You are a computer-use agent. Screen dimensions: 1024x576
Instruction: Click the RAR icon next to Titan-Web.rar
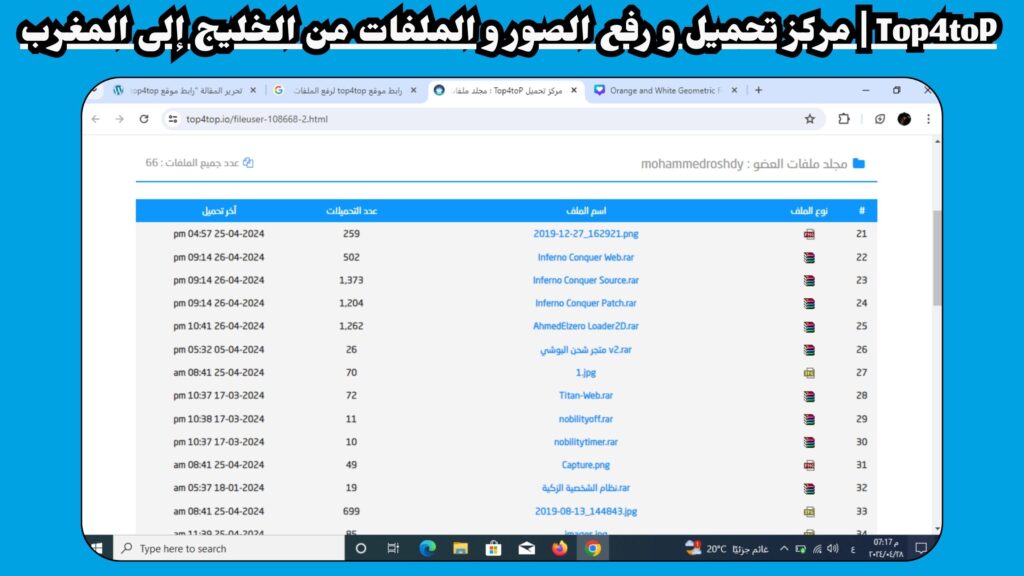(x=808, y=395)
